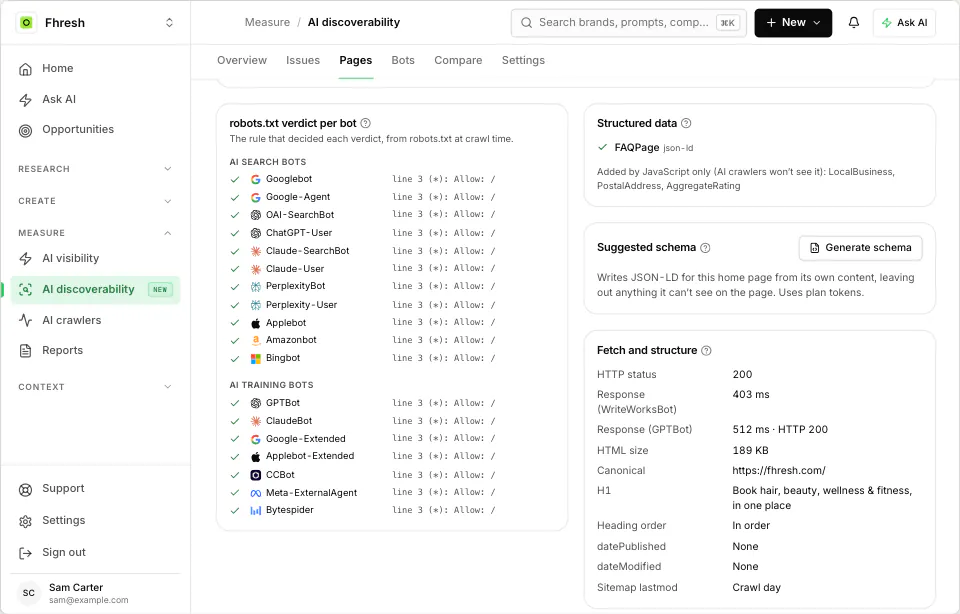This screenshot has height=614, width=960.
Task: Click the GPTBot row name
Action: pyautogui.click(x=283, y=403)
